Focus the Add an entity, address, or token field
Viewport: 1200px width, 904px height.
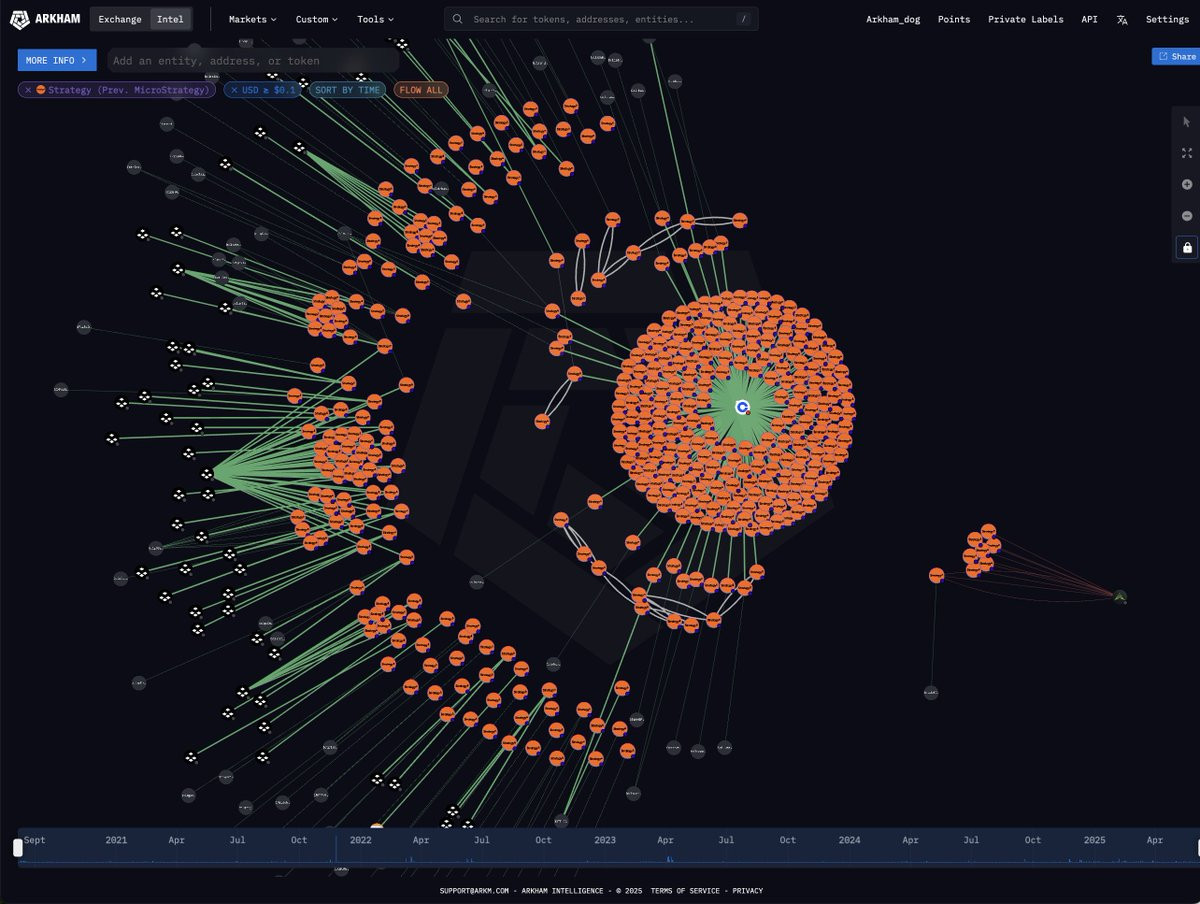(x=253, y=61)
